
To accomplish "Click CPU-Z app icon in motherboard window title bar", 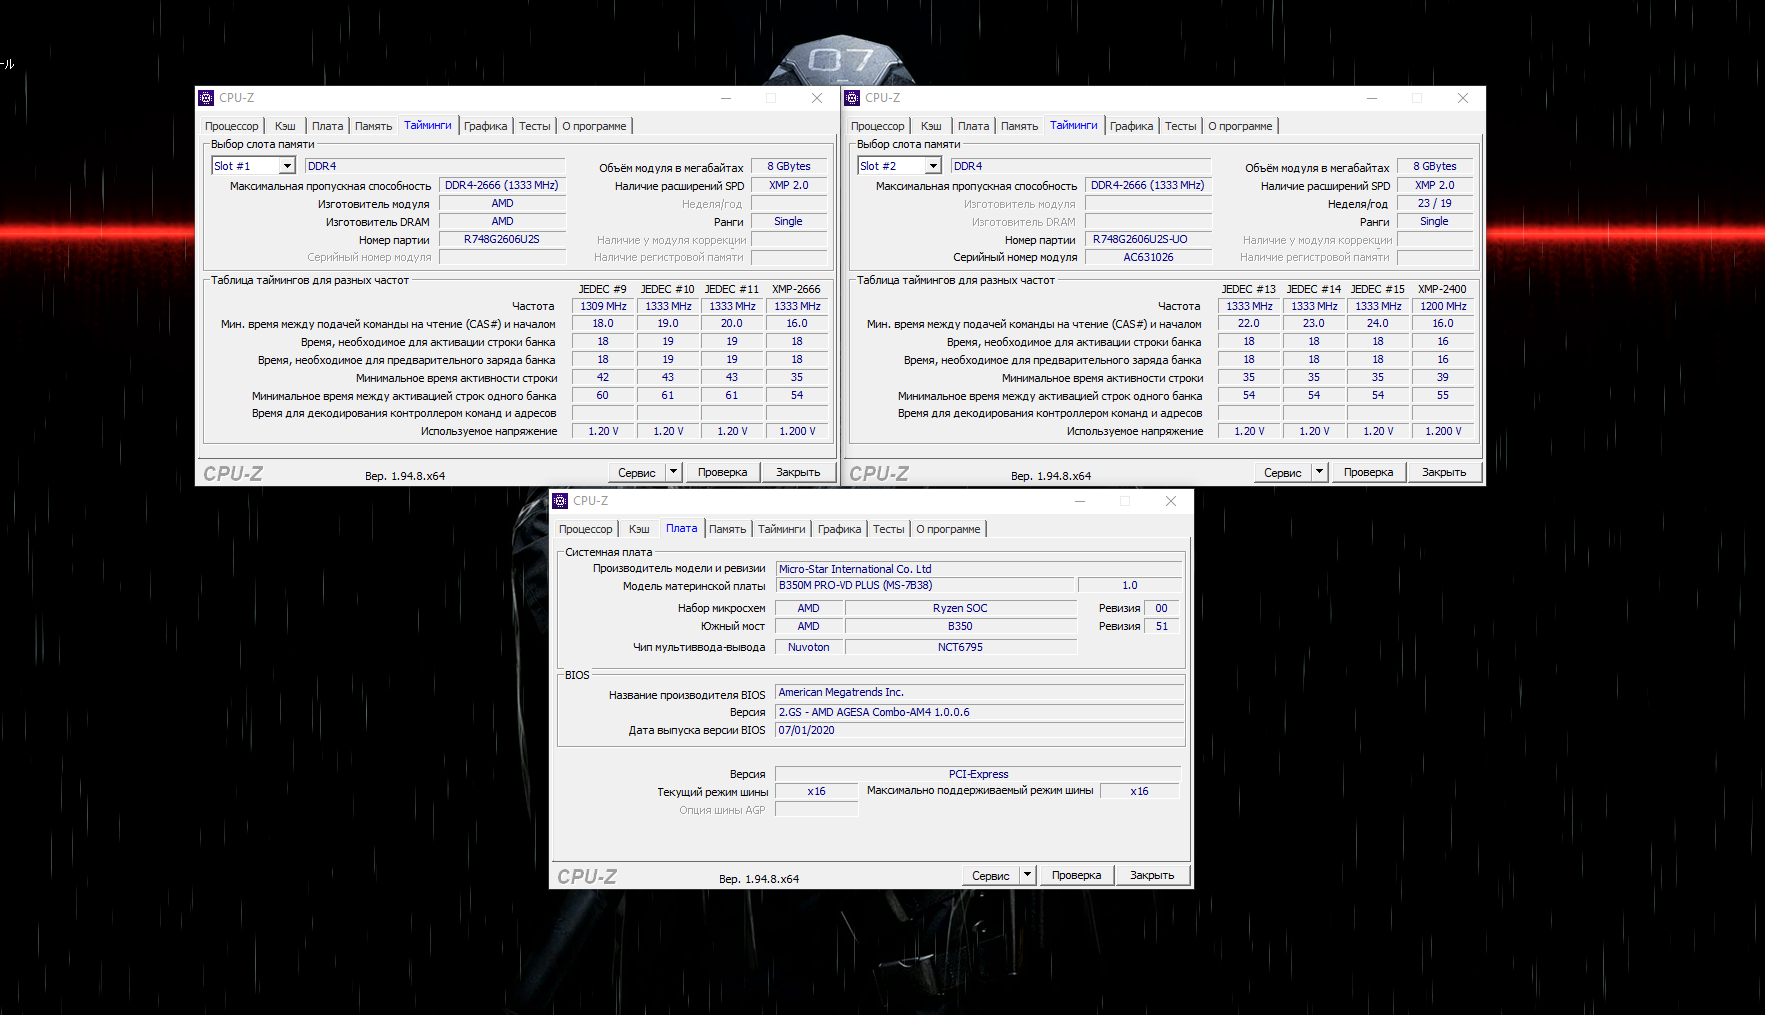I will pyautogui.click(x=560, y=501).
